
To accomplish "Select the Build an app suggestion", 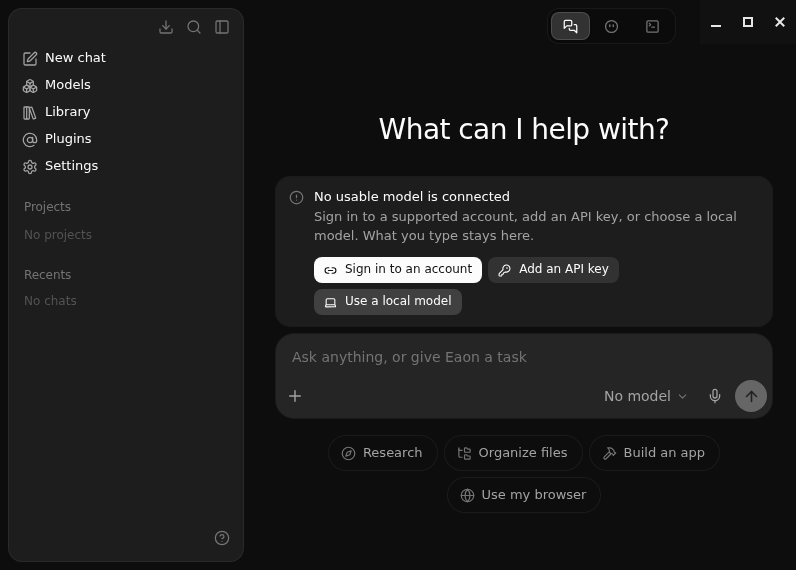I will click(654, 453).
